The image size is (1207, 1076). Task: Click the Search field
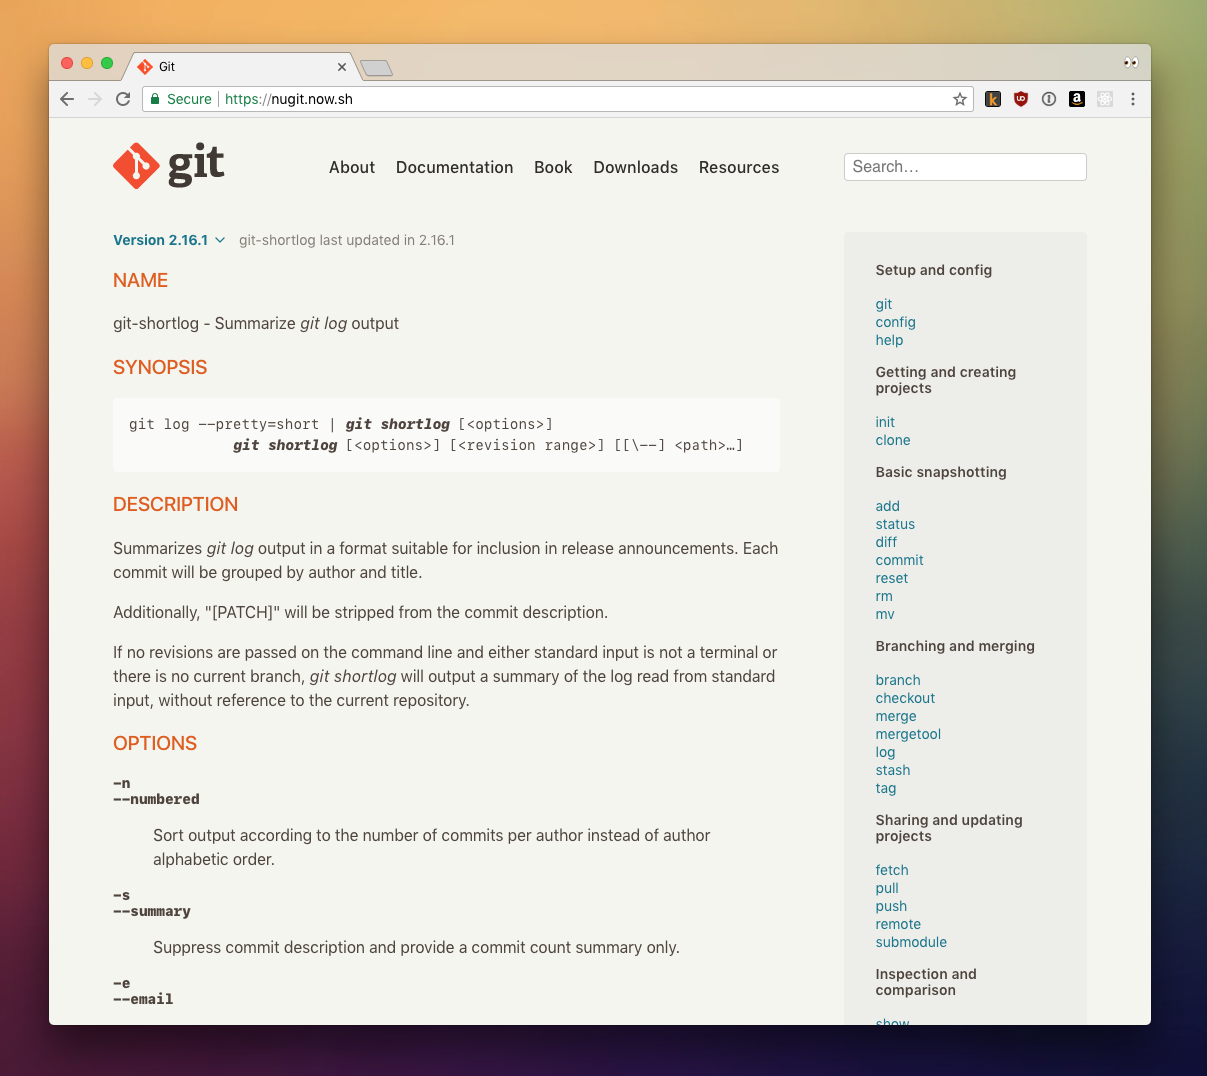click(964, 166)
